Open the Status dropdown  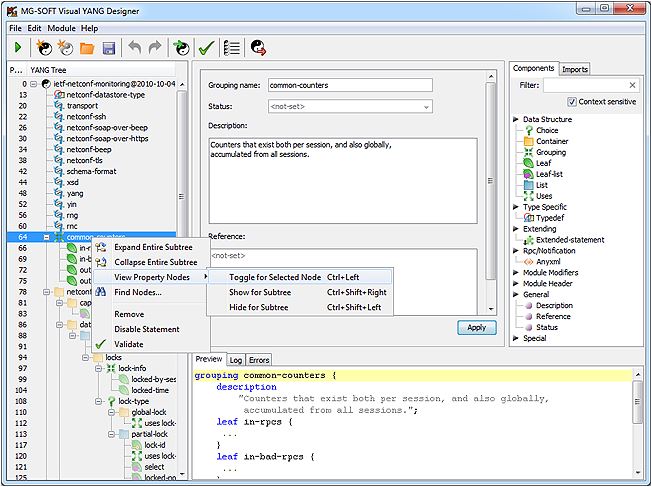pyautogui.click(x=426, y=107)
